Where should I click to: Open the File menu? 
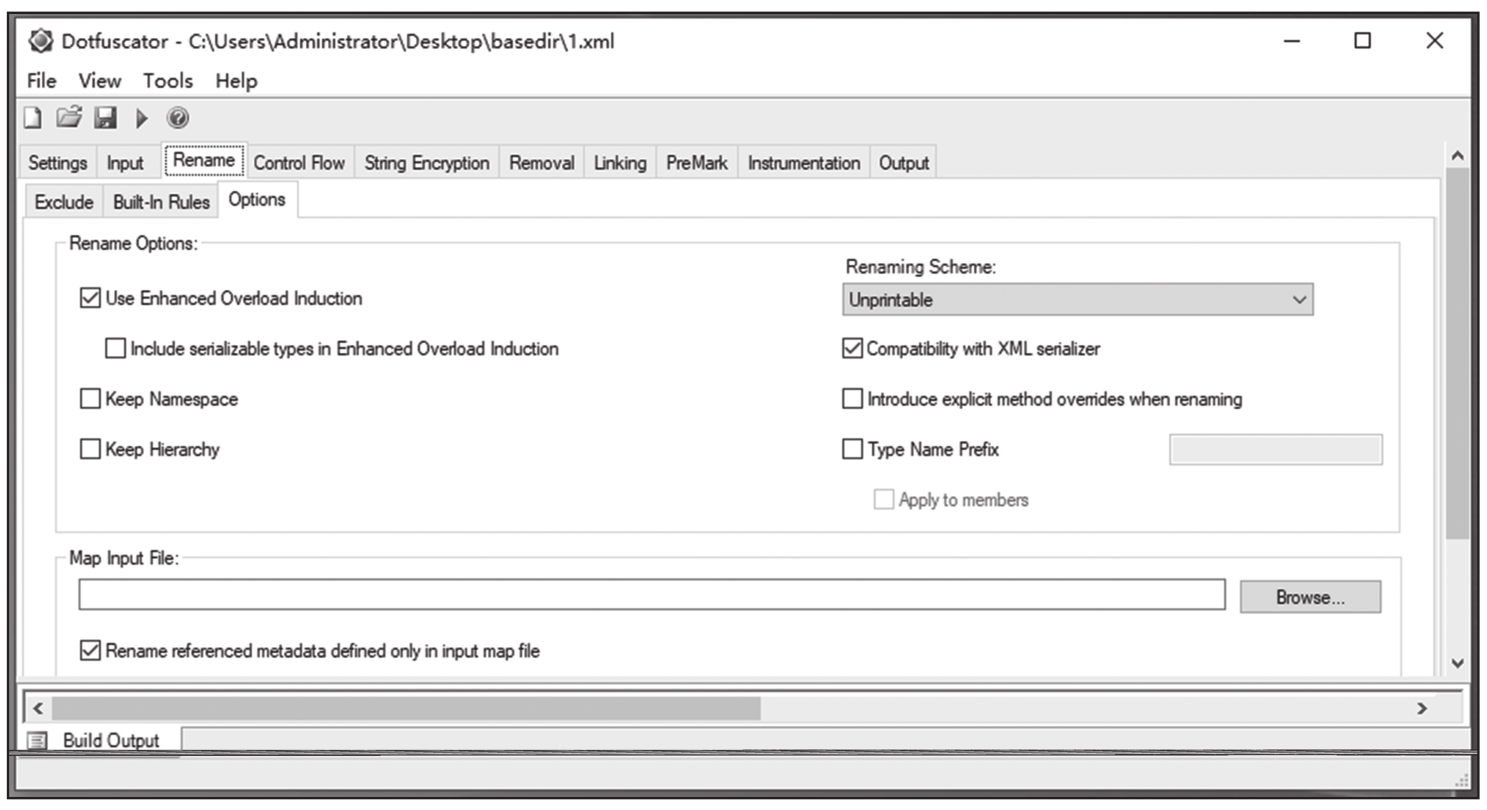[x=42, y=81]
